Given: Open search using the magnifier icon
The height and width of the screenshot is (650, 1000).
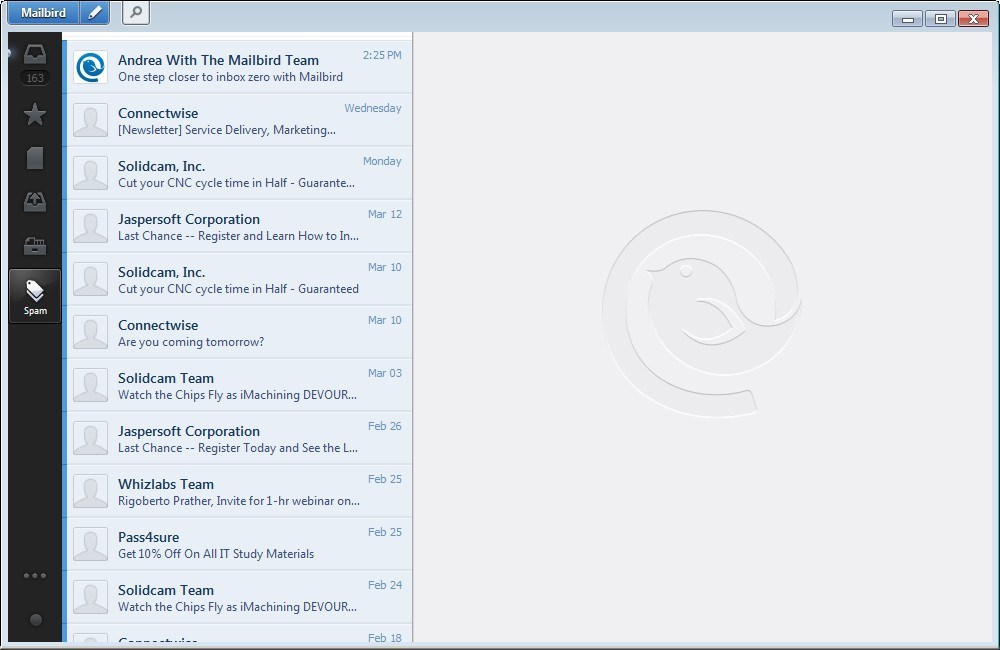Looking at the screenshot, I should tap(134, 13).
